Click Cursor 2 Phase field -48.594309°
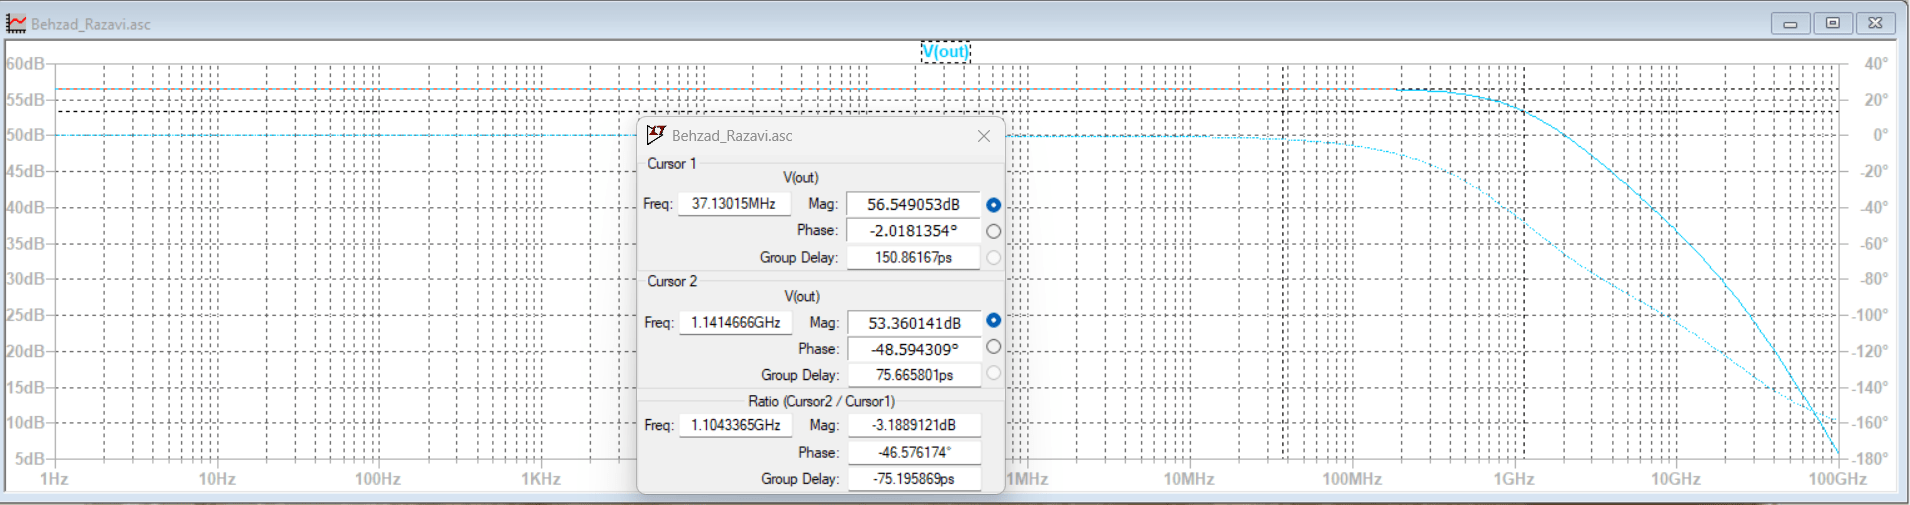Viewport: 1910px width, 505px height. click(x=914, y=349)
